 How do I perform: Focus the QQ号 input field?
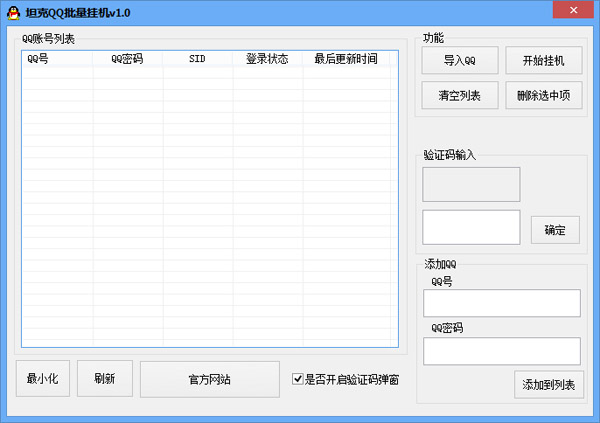[x=502, y=303]
